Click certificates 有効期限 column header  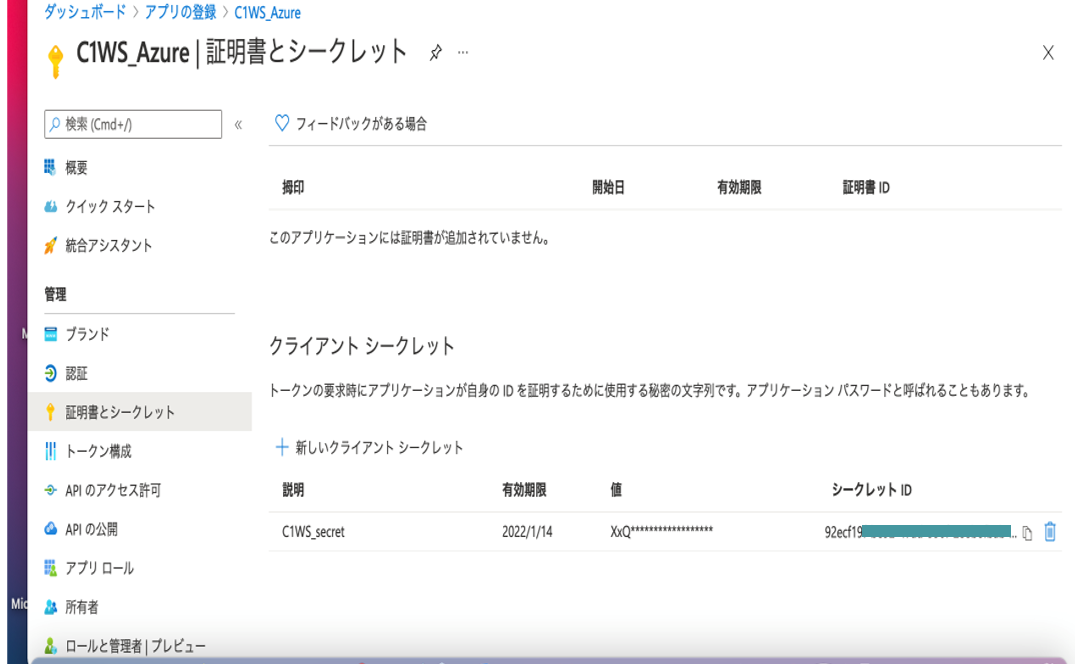click(x=739, y=188)
